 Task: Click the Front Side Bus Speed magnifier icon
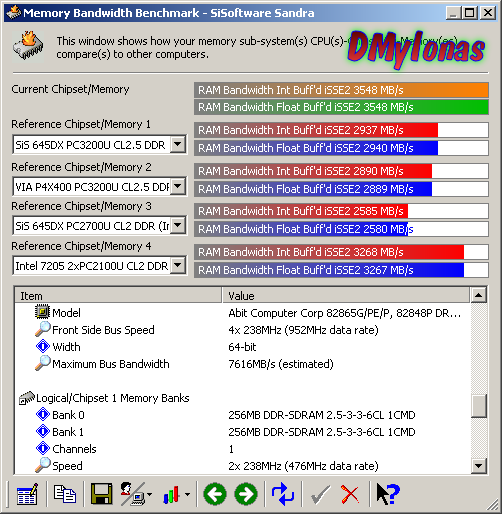(x=43, y=329)
